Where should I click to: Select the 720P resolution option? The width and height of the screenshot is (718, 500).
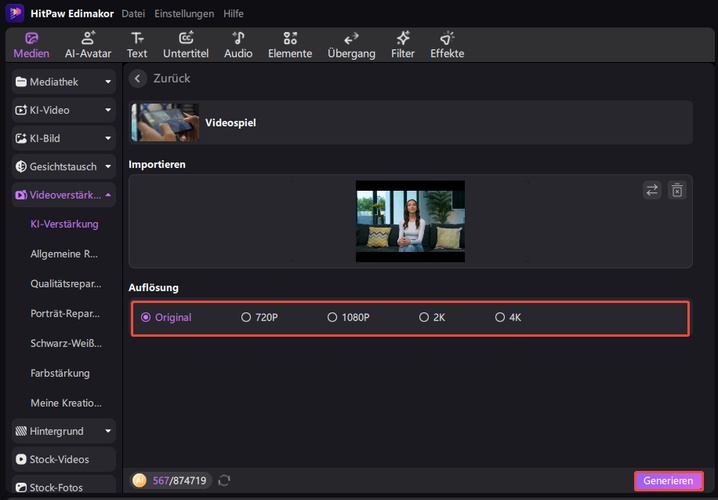pos(260,317)
